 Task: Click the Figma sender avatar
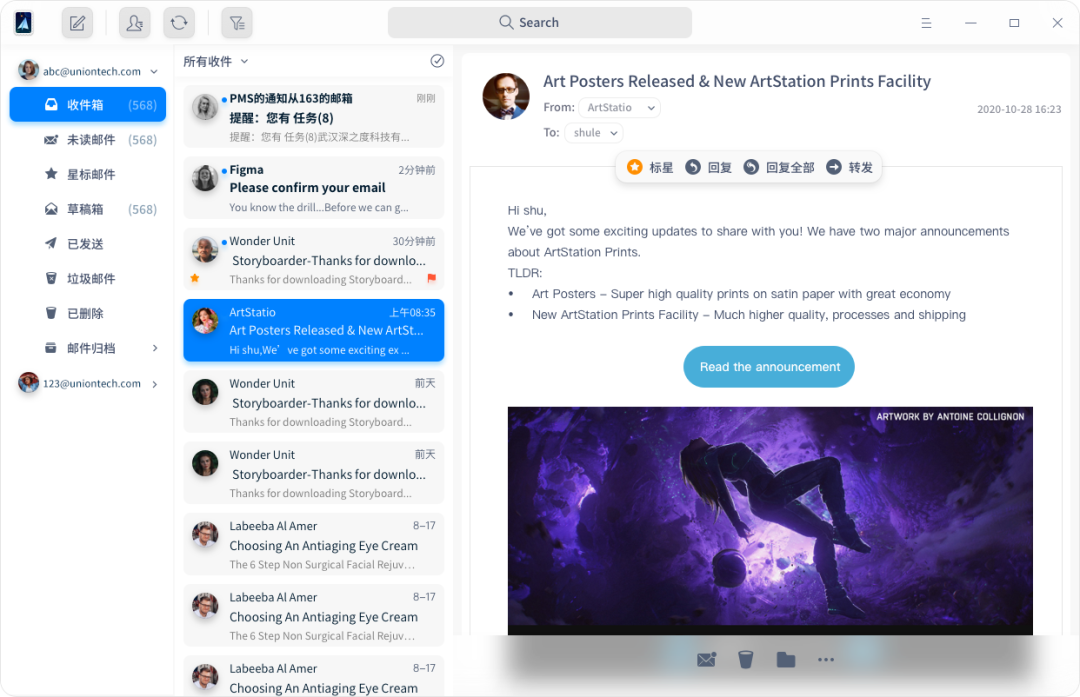tap(205, 178)
